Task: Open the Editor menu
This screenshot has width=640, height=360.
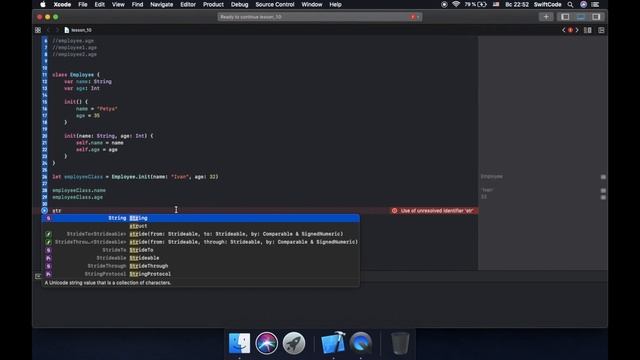Action: pos(188,4)
